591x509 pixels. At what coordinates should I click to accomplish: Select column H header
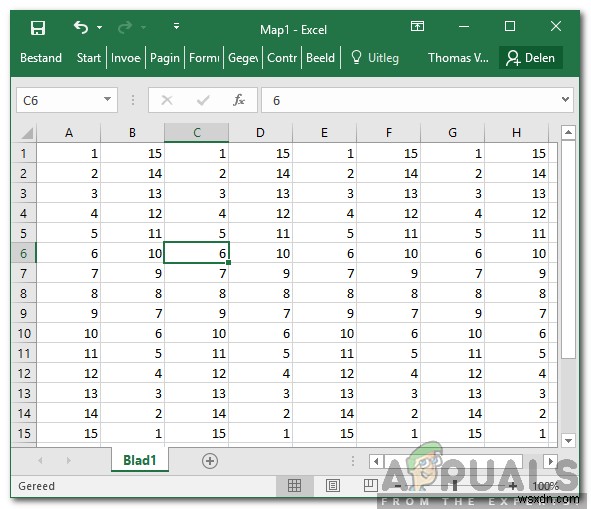[516, 133]
